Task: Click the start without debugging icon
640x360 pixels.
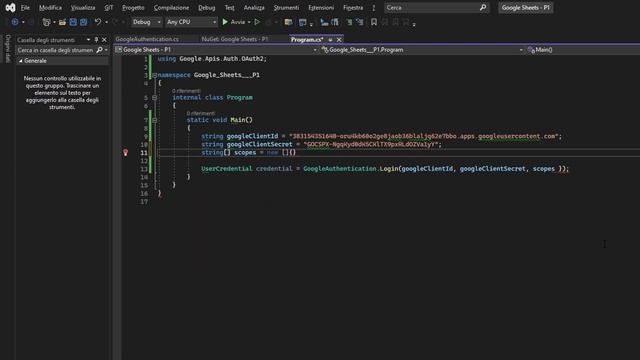Action: tap(257, 22)
